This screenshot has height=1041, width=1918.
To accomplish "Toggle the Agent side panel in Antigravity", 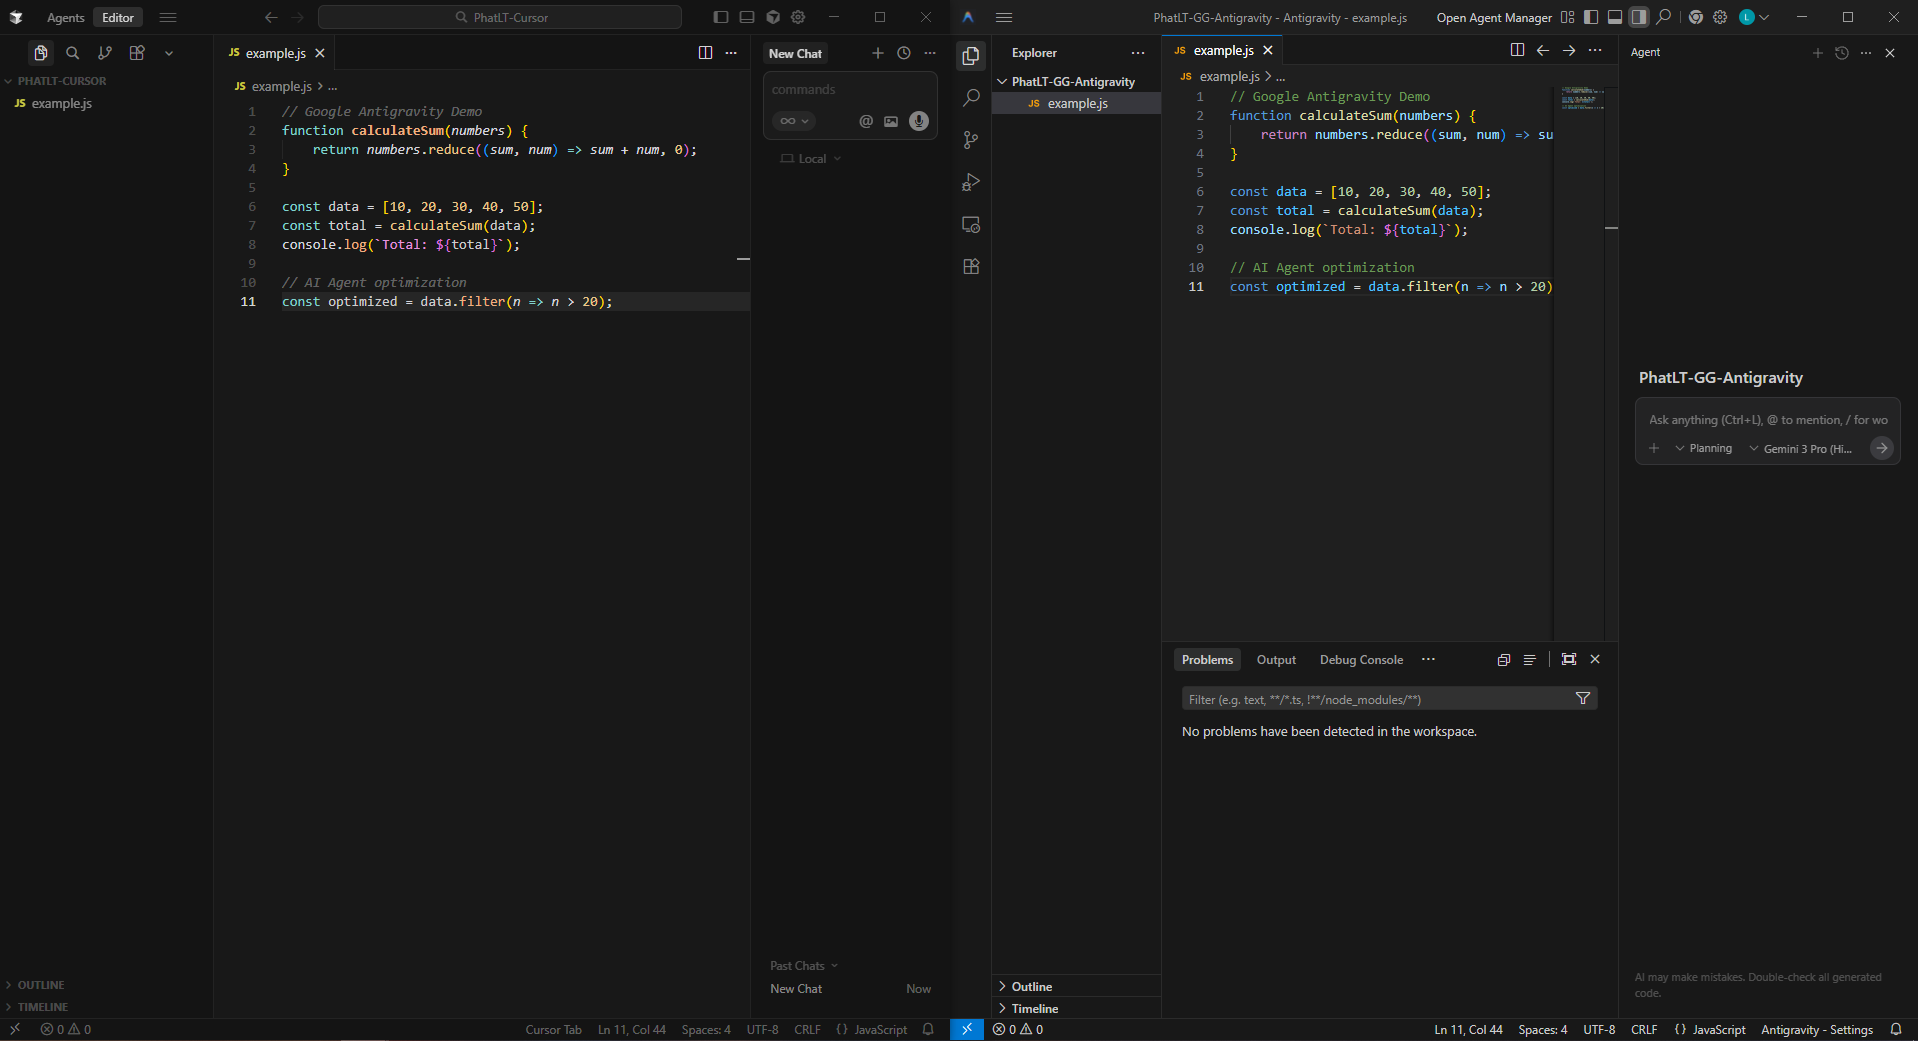I will 1638,17.
